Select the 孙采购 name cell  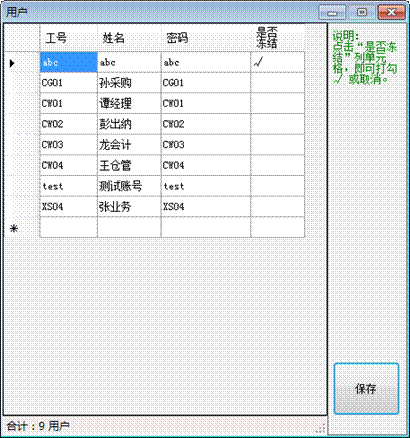click(x=129, y=83)
